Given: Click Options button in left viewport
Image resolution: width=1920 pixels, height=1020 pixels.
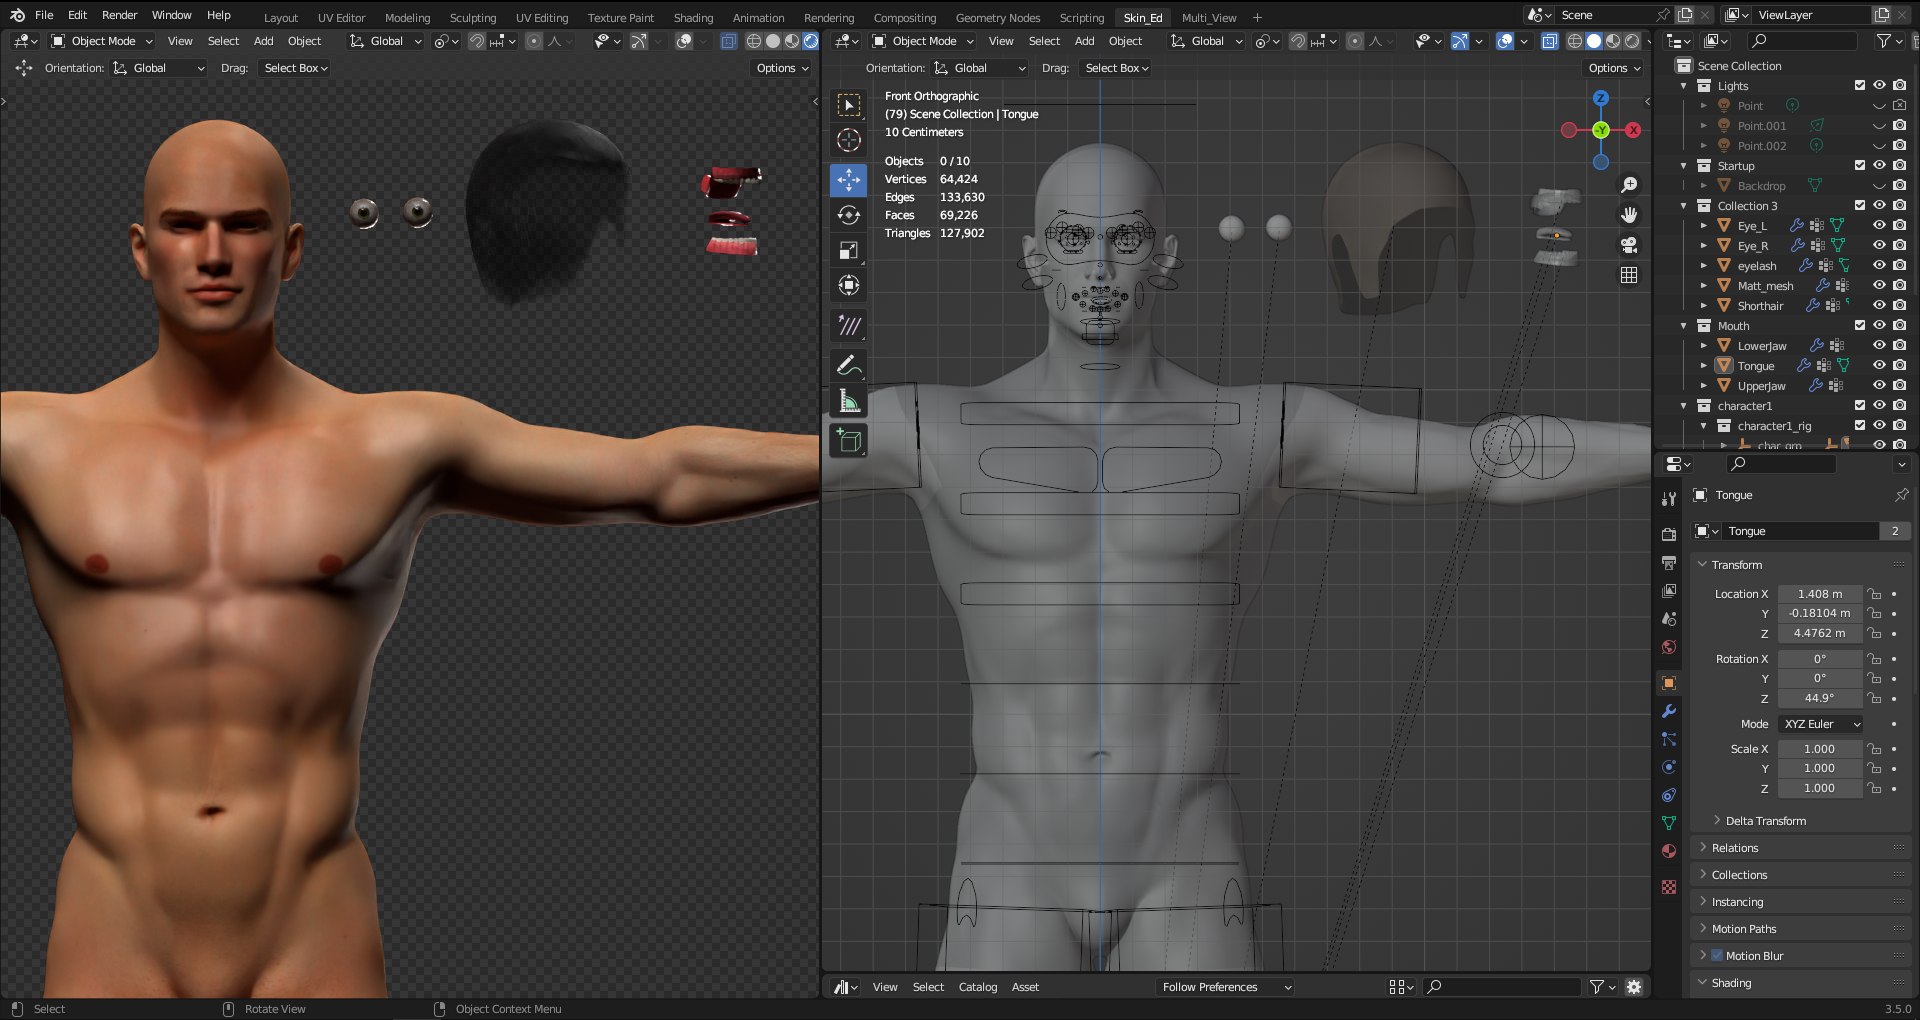Looking at the screenshot, I should pos(781,68).
